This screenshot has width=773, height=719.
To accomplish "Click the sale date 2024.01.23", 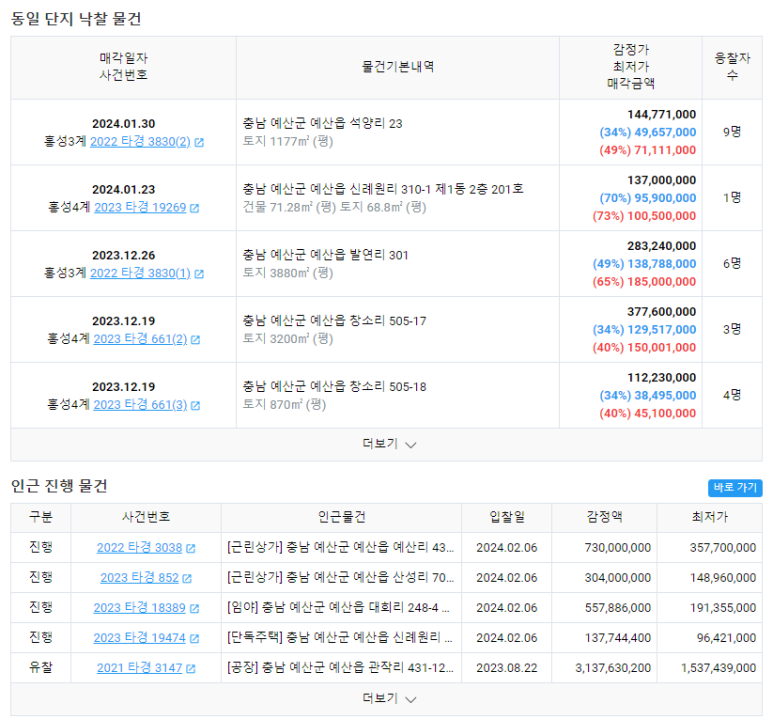I will click(x=124, y=189).
